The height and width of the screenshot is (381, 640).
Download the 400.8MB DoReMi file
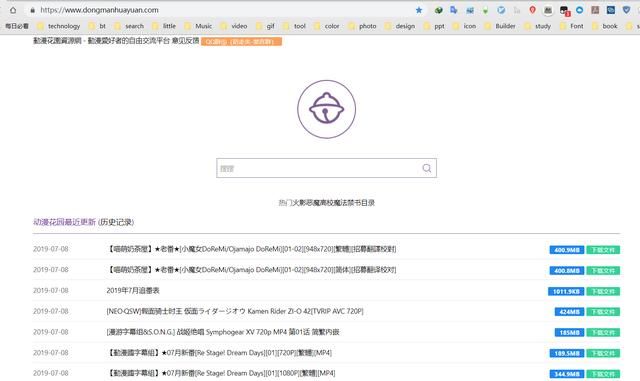point(603,271)
